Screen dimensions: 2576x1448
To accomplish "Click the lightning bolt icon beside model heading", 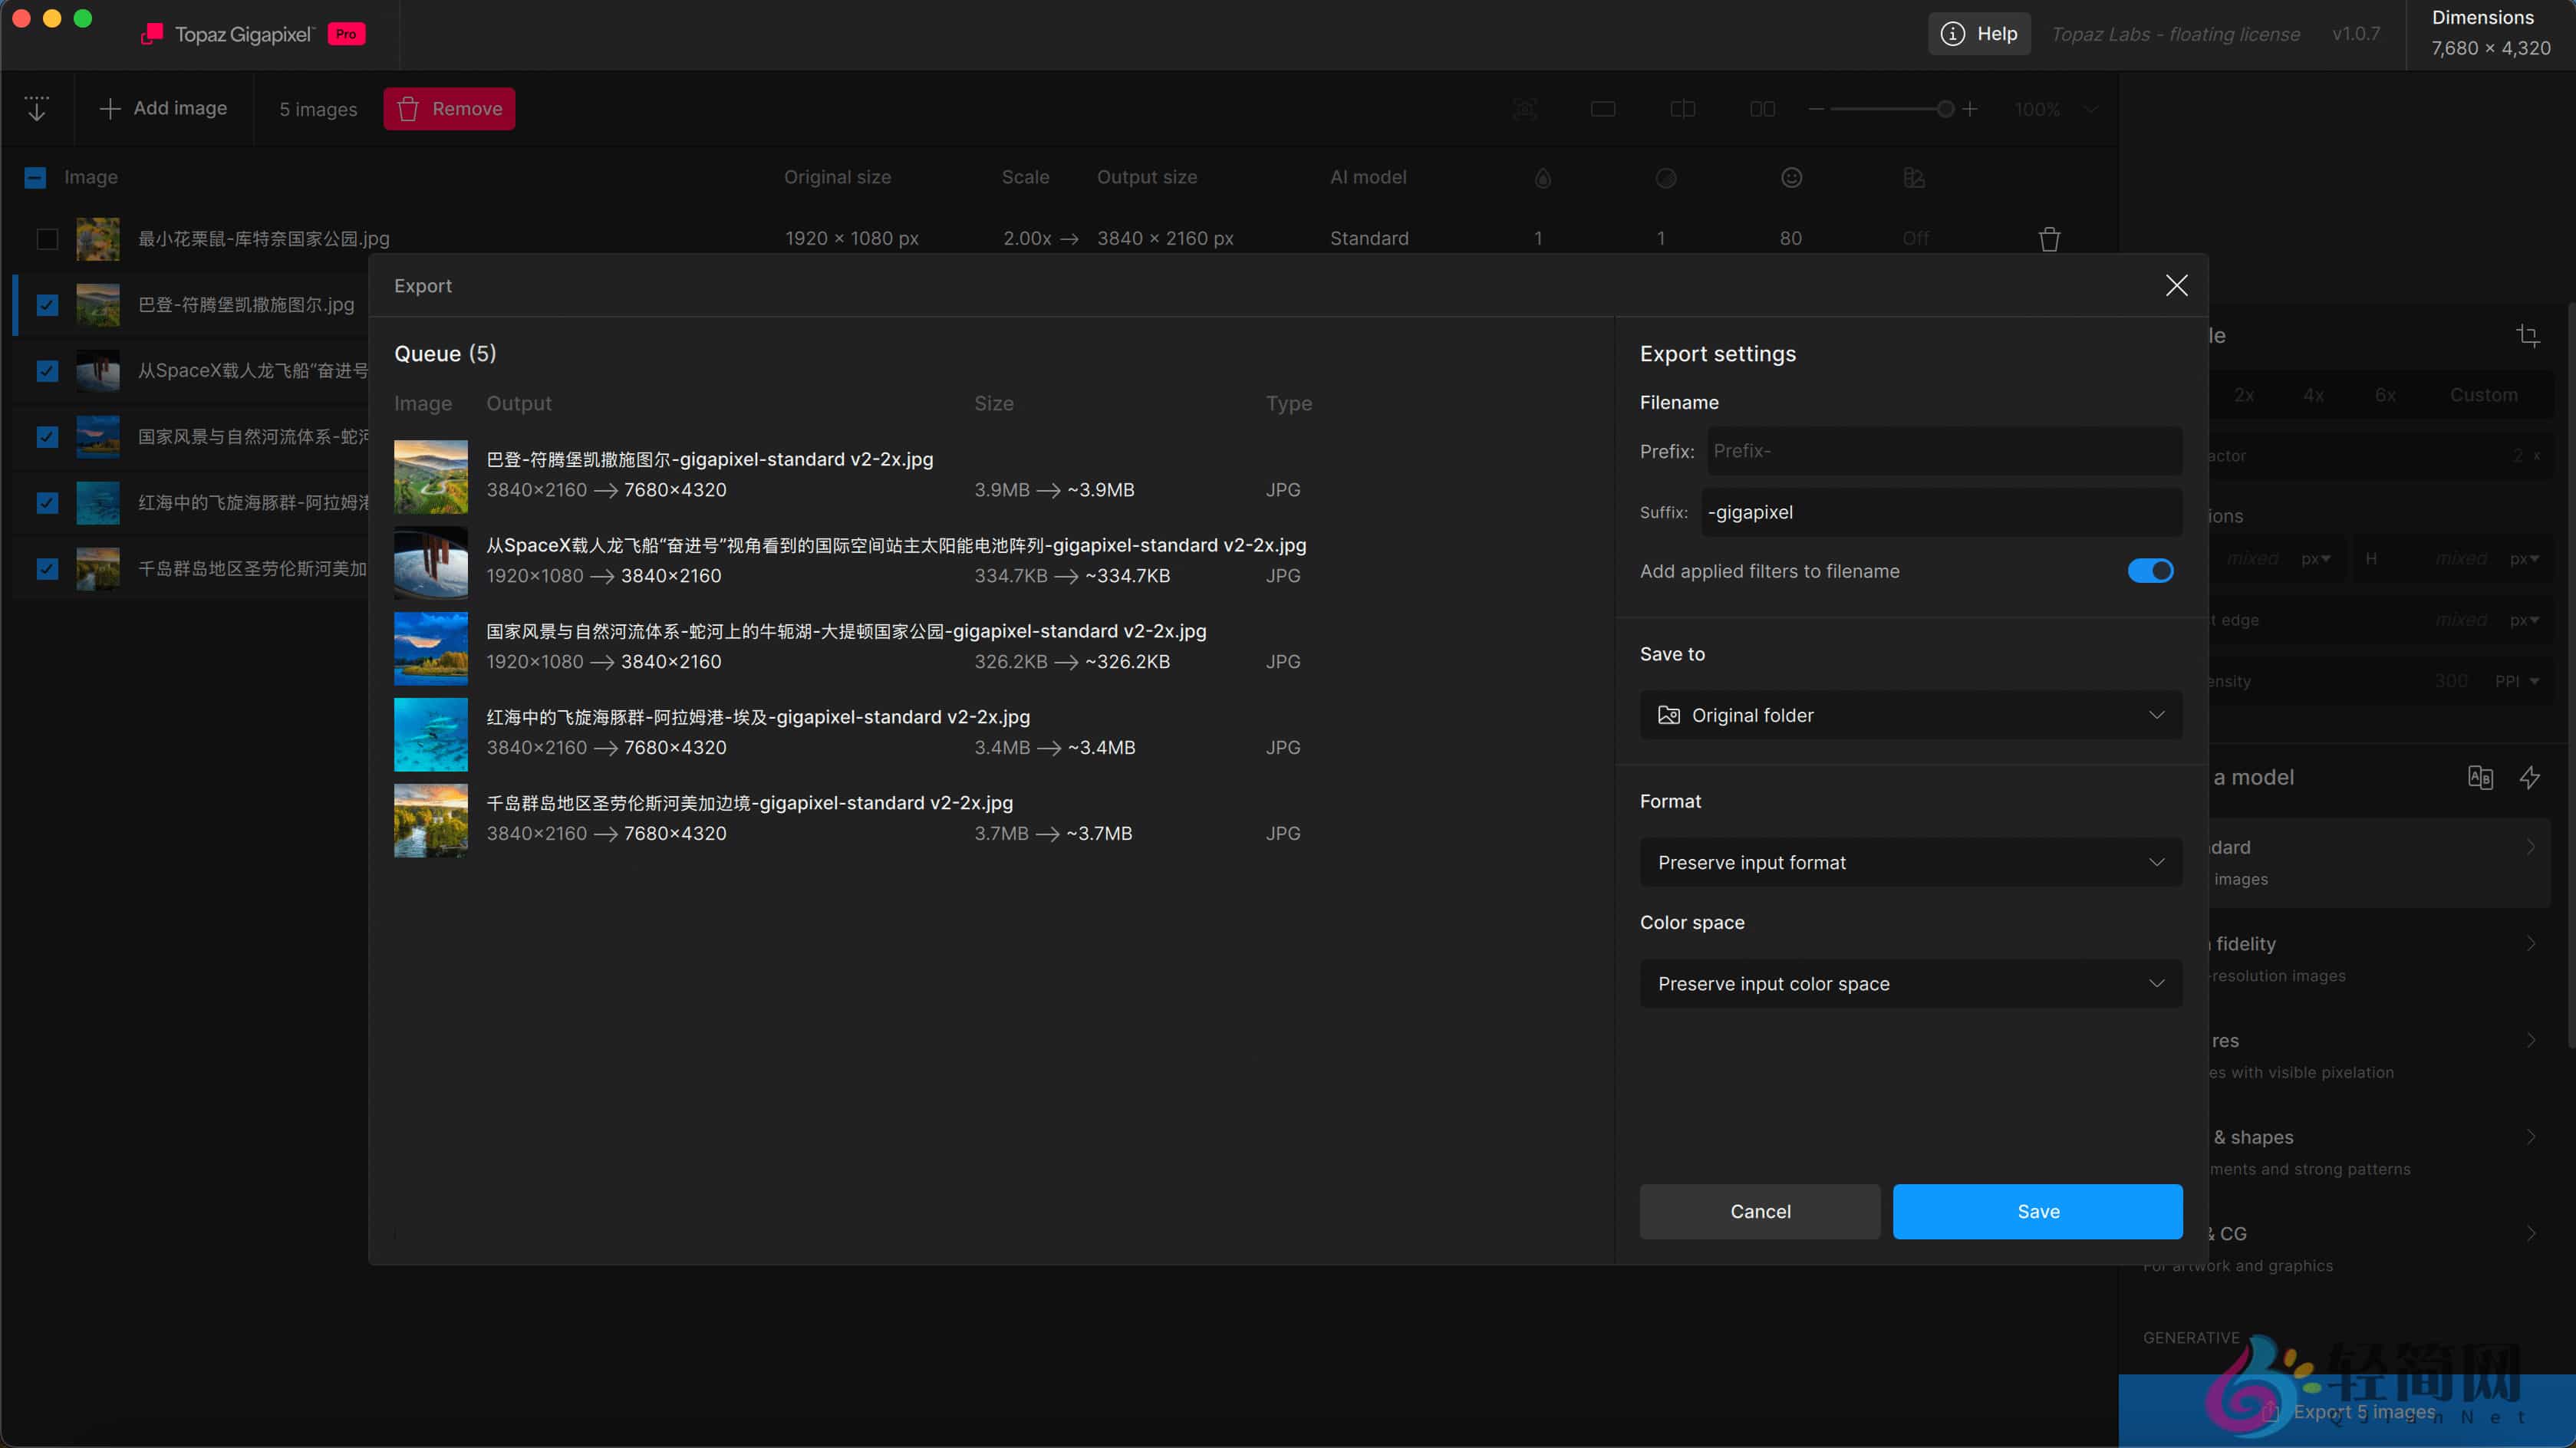I will (2529, 777).
